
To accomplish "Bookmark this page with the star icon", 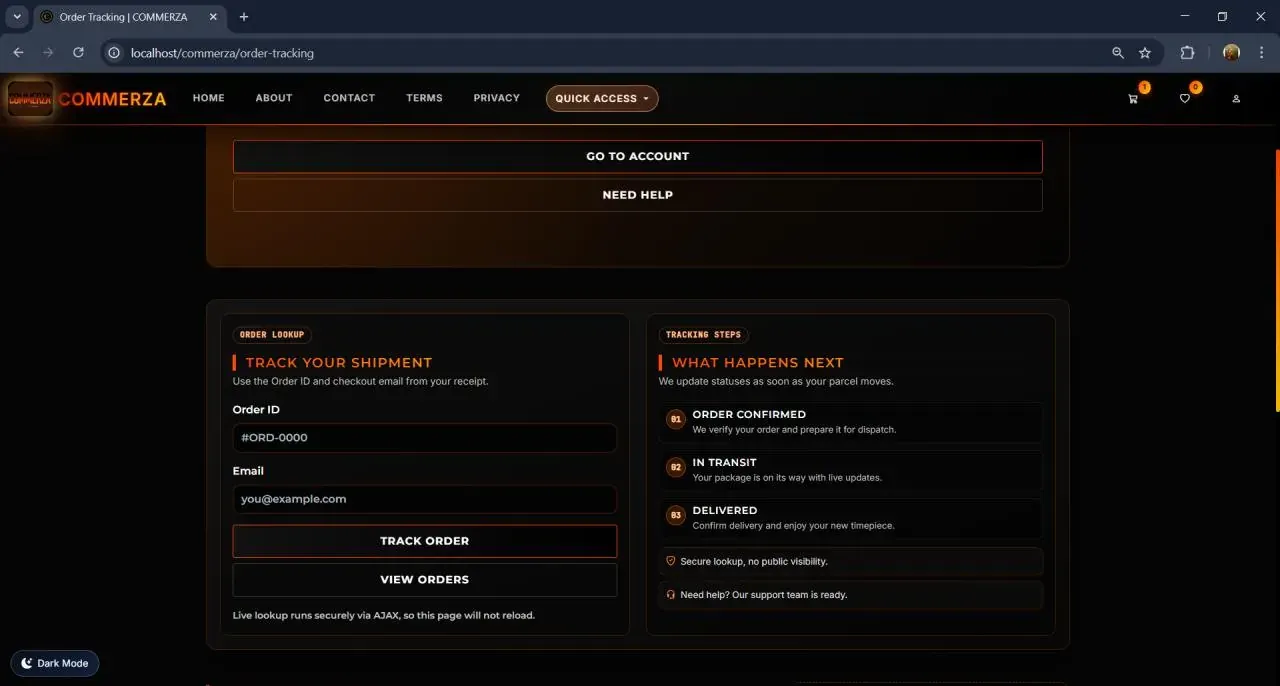I will pos(1145,53).
